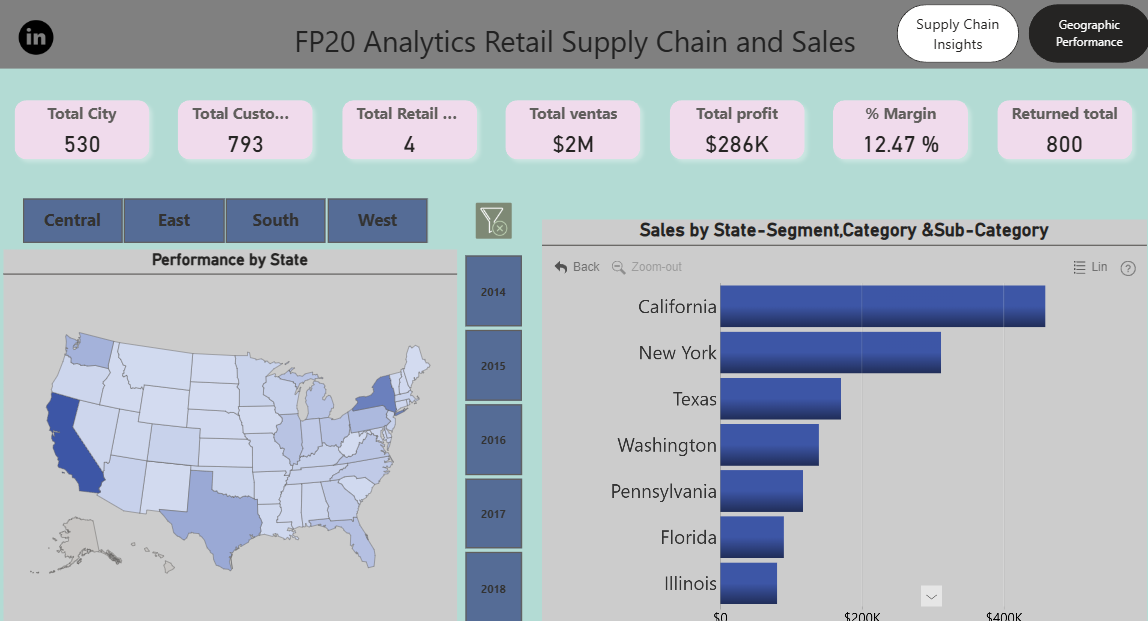Open the chart help question icon

pyautogui.click(x=1128, y=268)
